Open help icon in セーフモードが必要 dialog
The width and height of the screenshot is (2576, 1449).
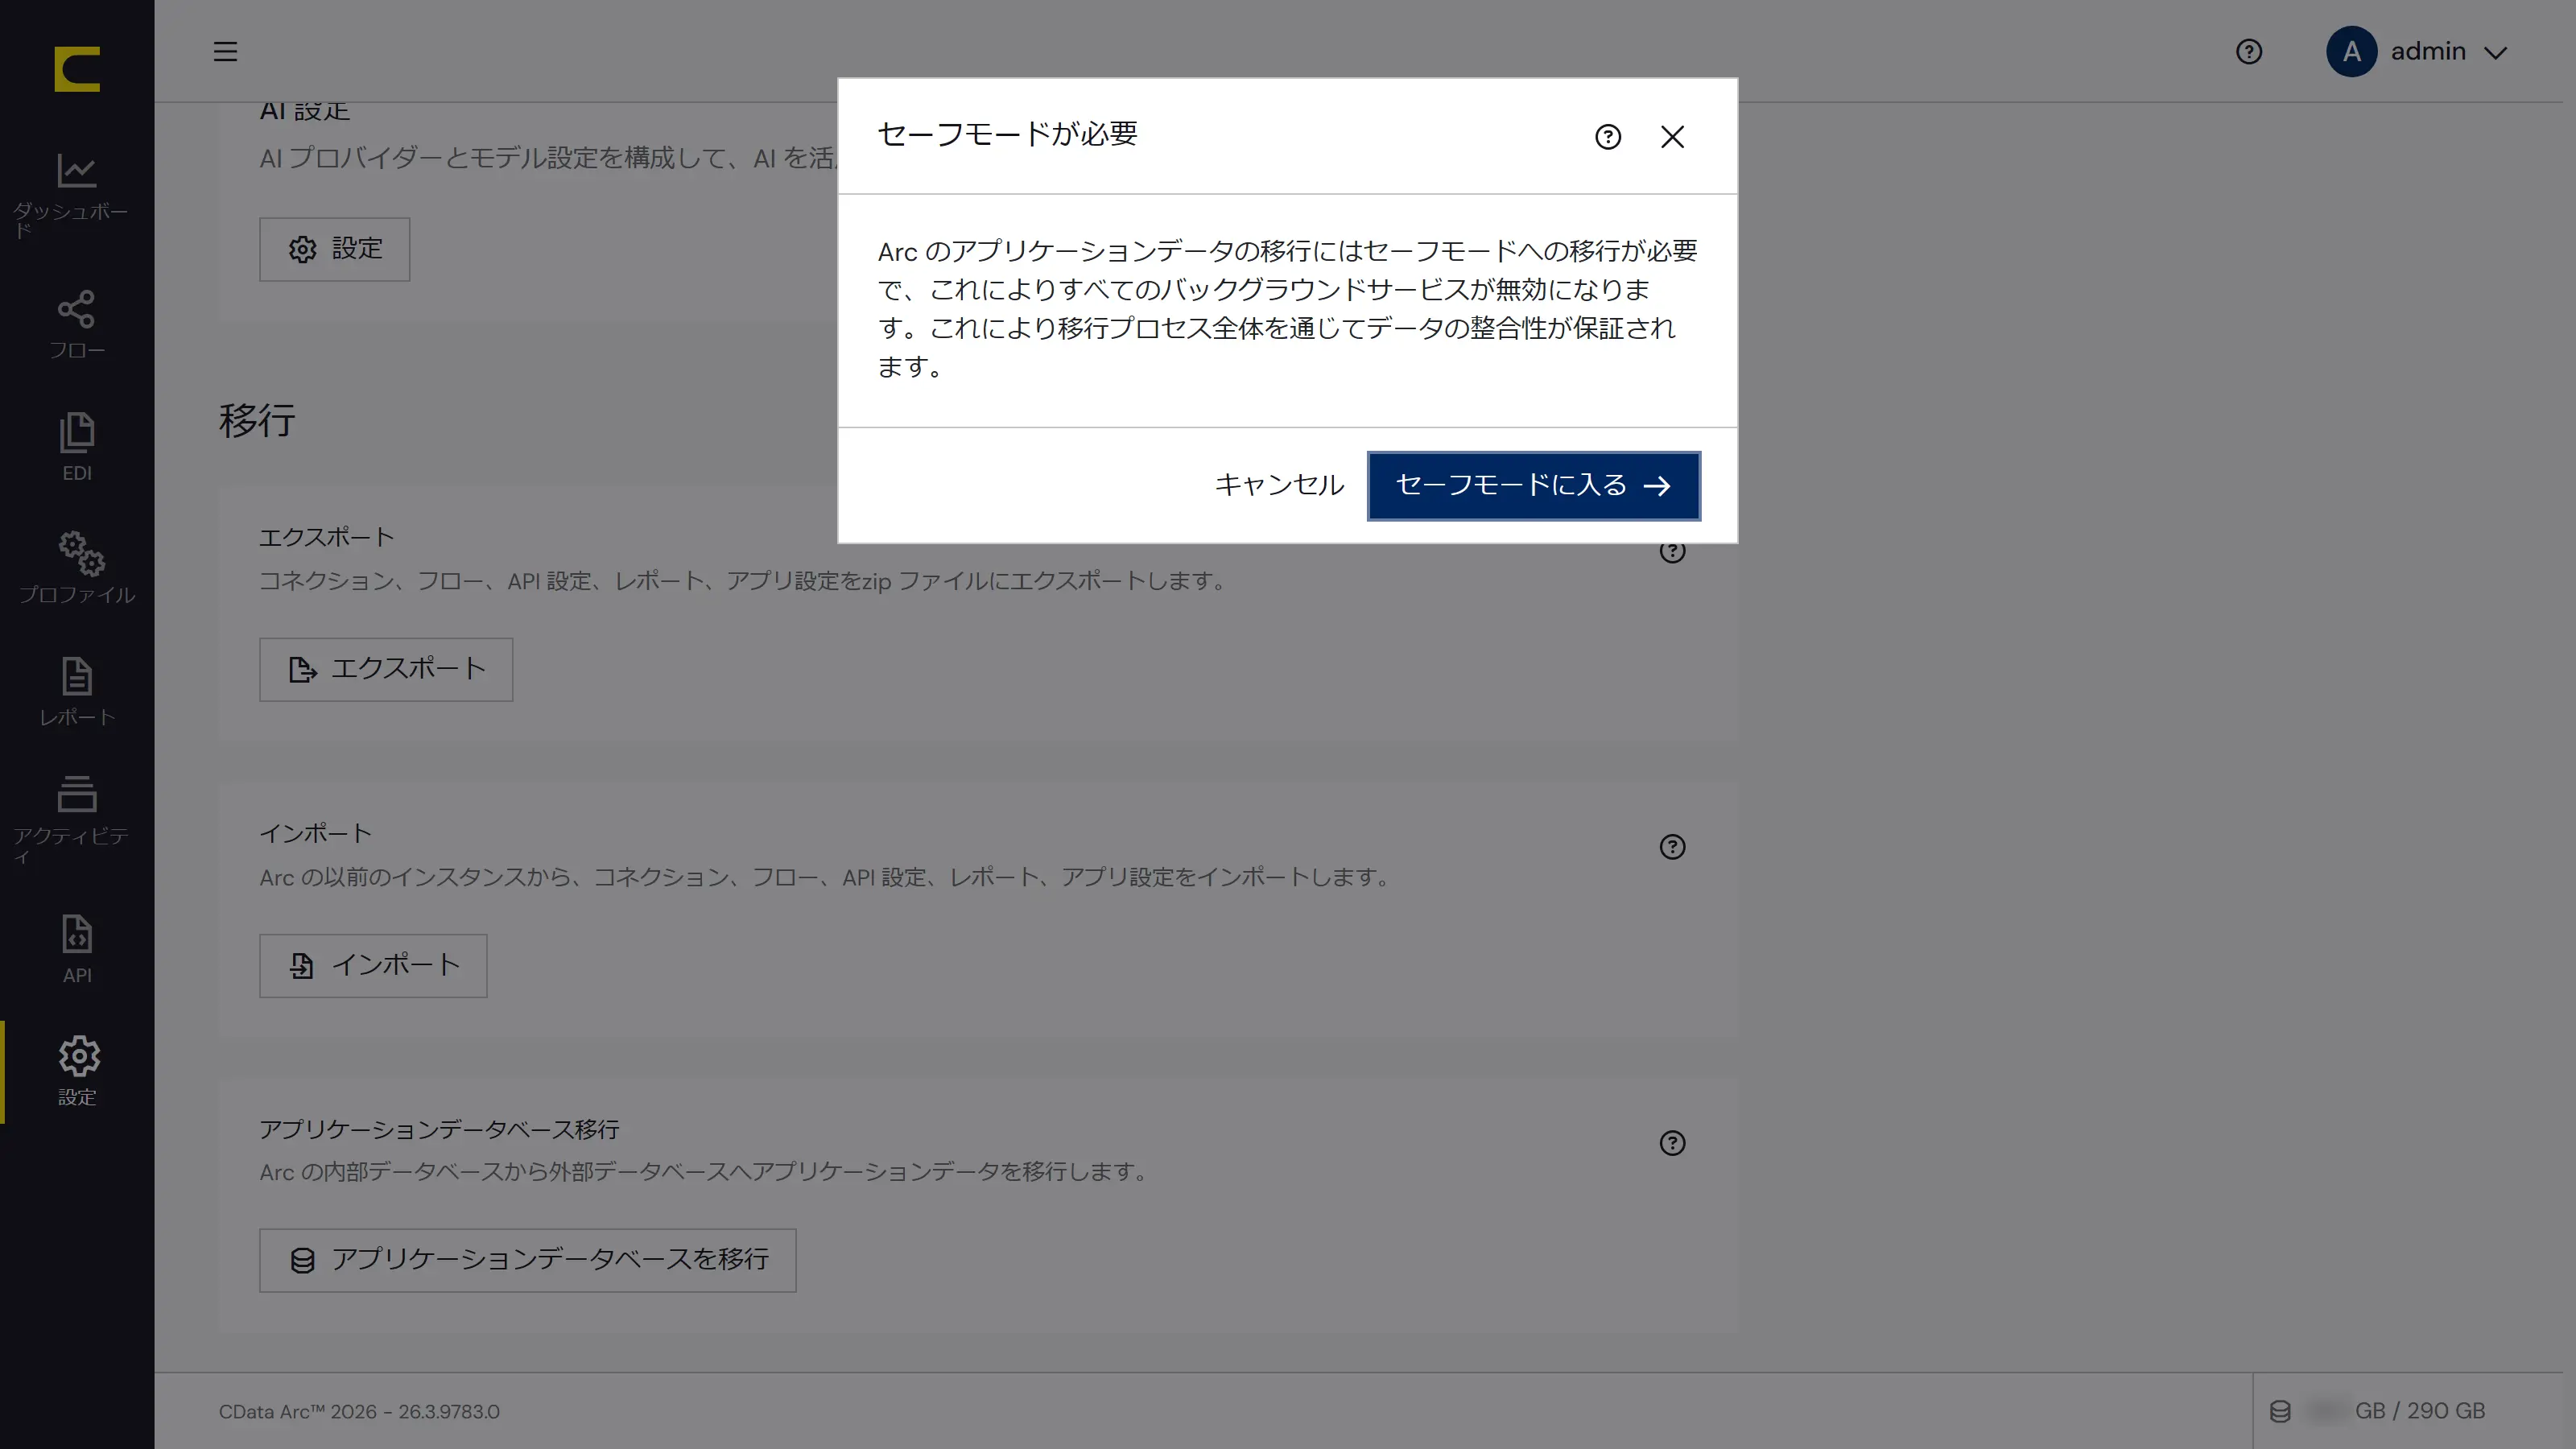1607,137
